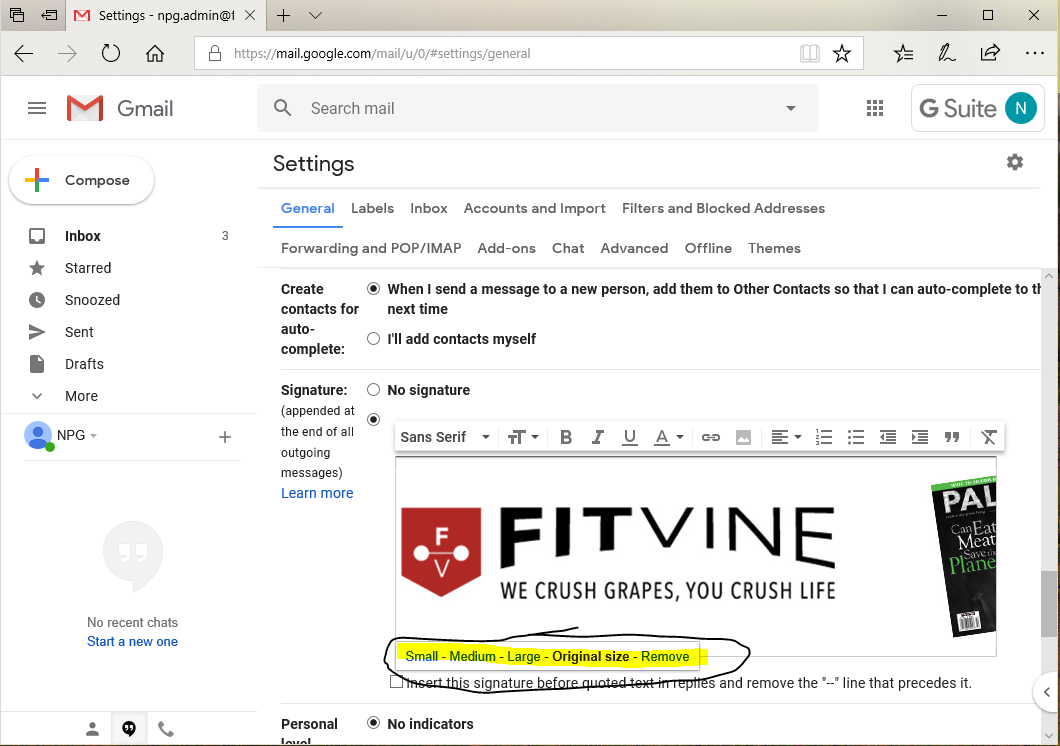Set signature image size to Medium
Viewport: 1060px width, 746px height.
[x=473, y=656]
